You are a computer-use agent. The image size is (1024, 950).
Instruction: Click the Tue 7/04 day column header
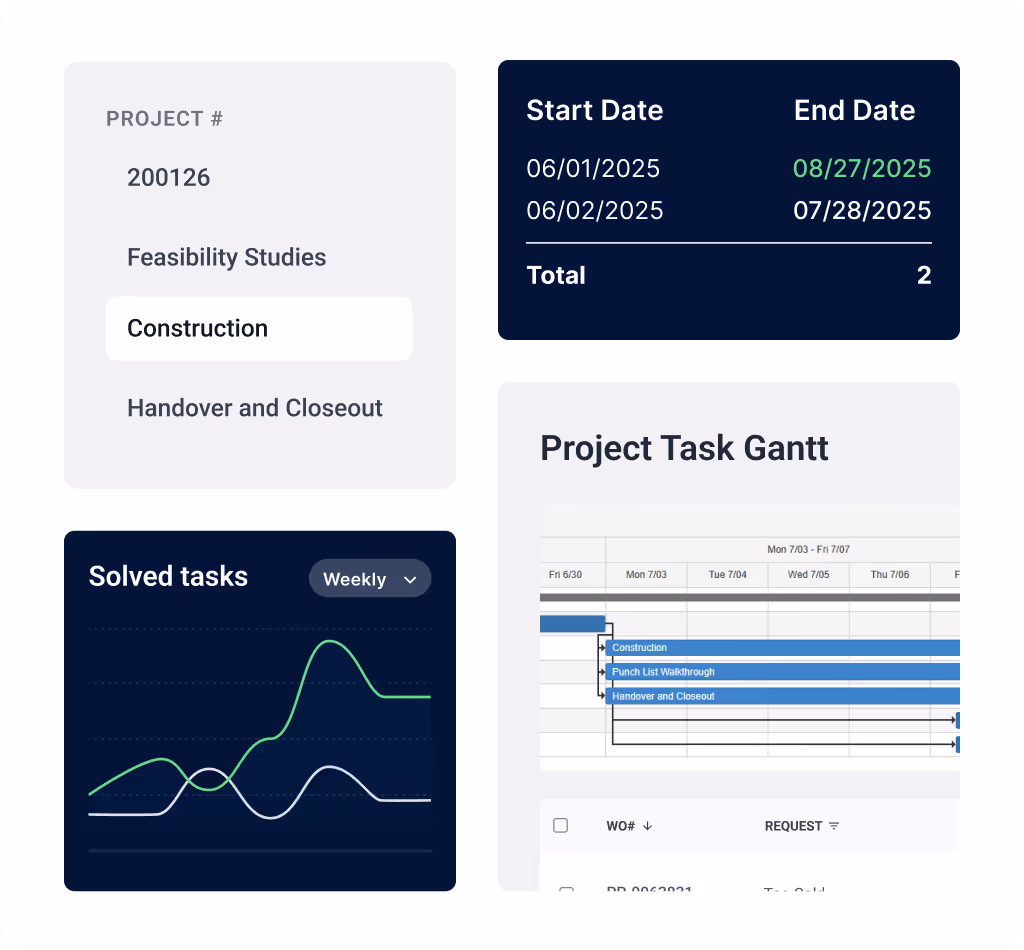coord(728,575)
